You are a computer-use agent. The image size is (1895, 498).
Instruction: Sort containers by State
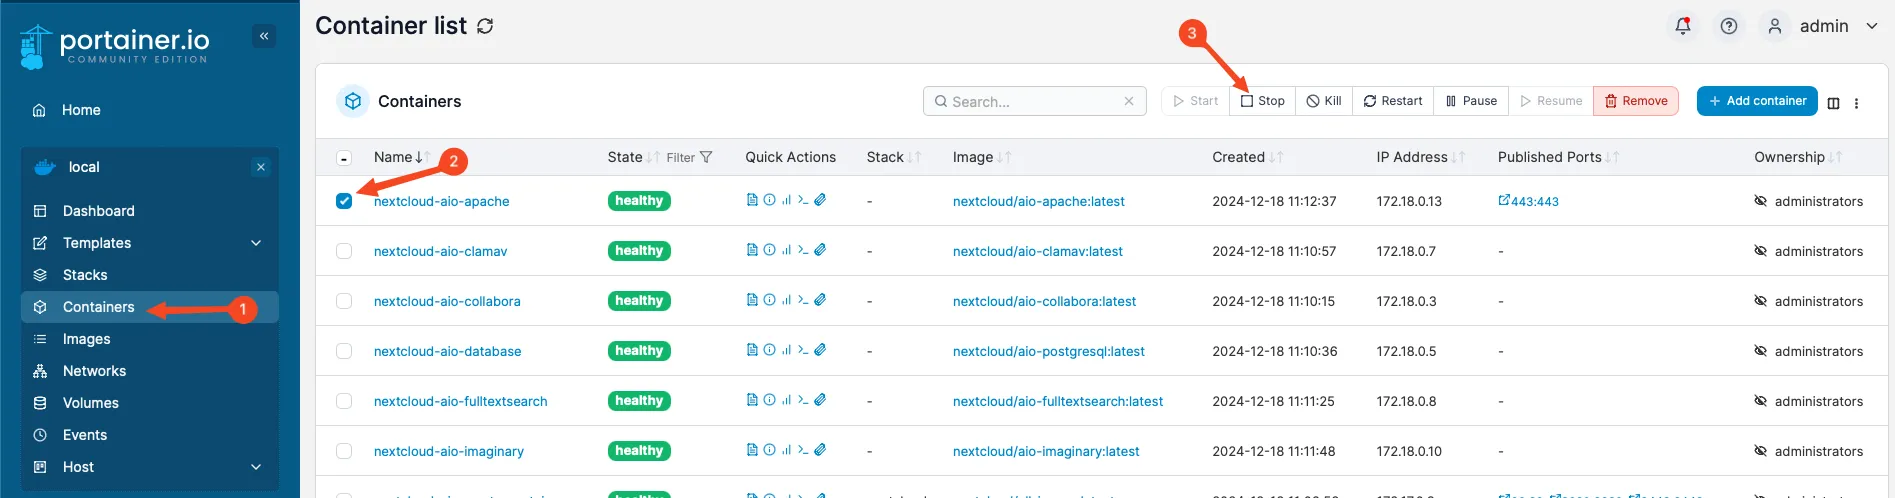[632, 157]
